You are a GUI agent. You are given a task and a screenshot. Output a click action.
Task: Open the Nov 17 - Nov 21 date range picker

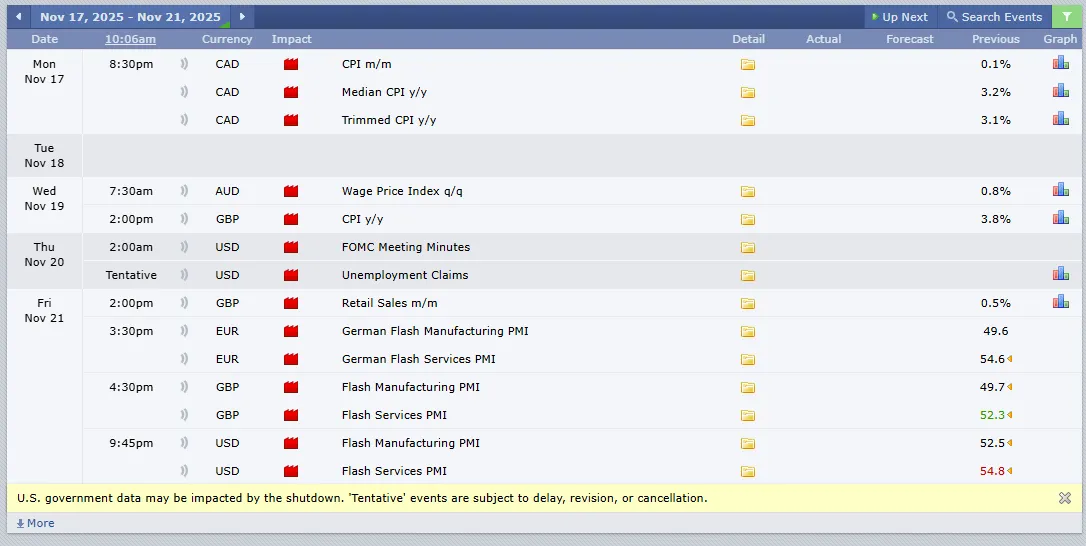(x=130, y=17)
